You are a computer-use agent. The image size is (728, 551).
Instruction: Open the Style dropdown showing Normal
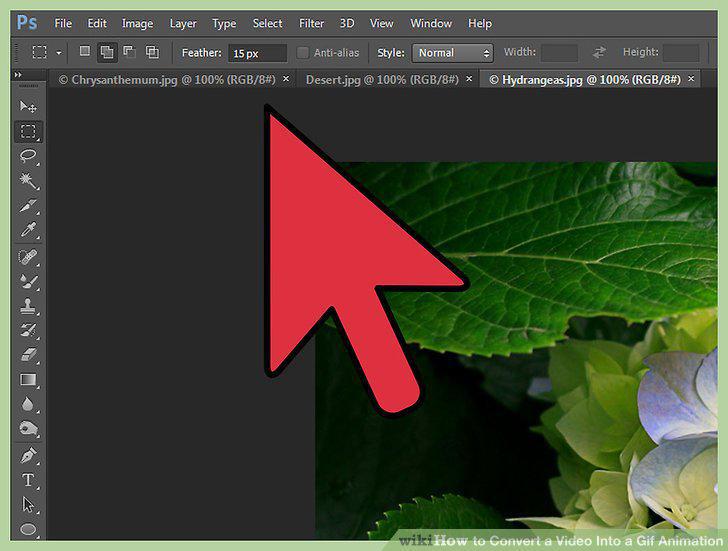(452, 53)
